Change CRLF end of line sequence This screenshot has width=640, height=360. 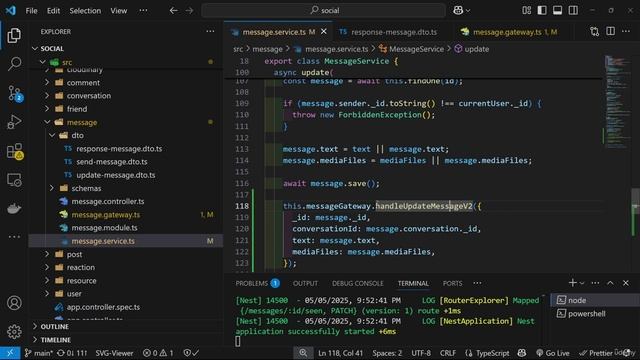(x=448, y=353)
